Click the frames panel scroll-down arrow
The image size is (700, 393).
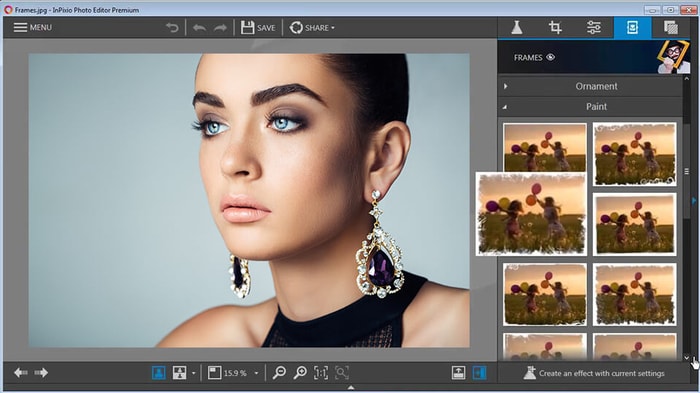687,357
